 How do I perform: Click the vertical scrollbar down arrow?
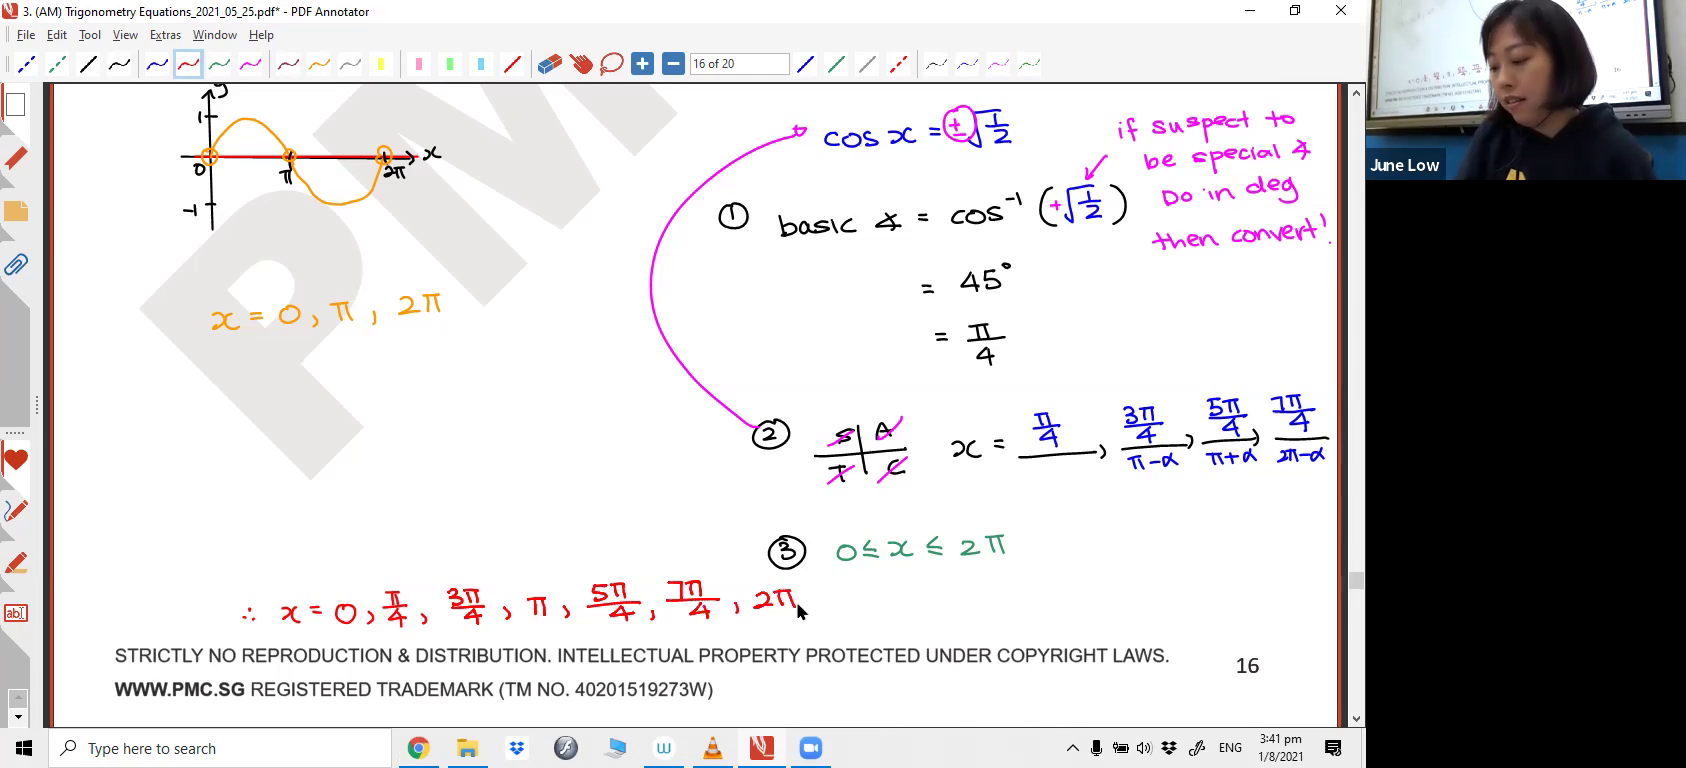pyautogui.click(x=1356, y=718)
